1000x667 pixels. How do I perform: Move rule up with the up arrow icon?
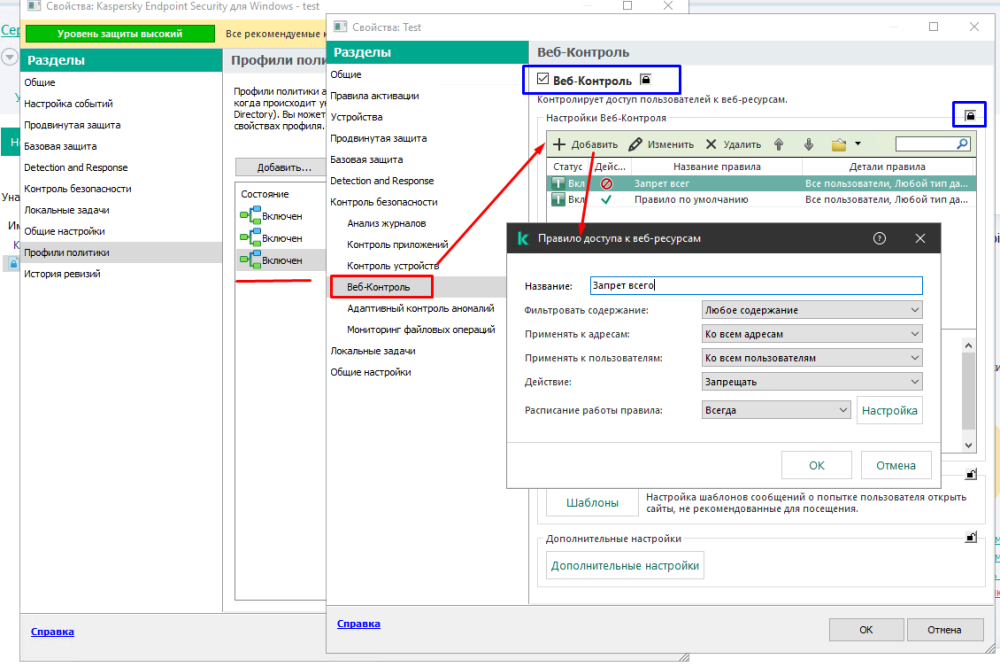[779, 144]
